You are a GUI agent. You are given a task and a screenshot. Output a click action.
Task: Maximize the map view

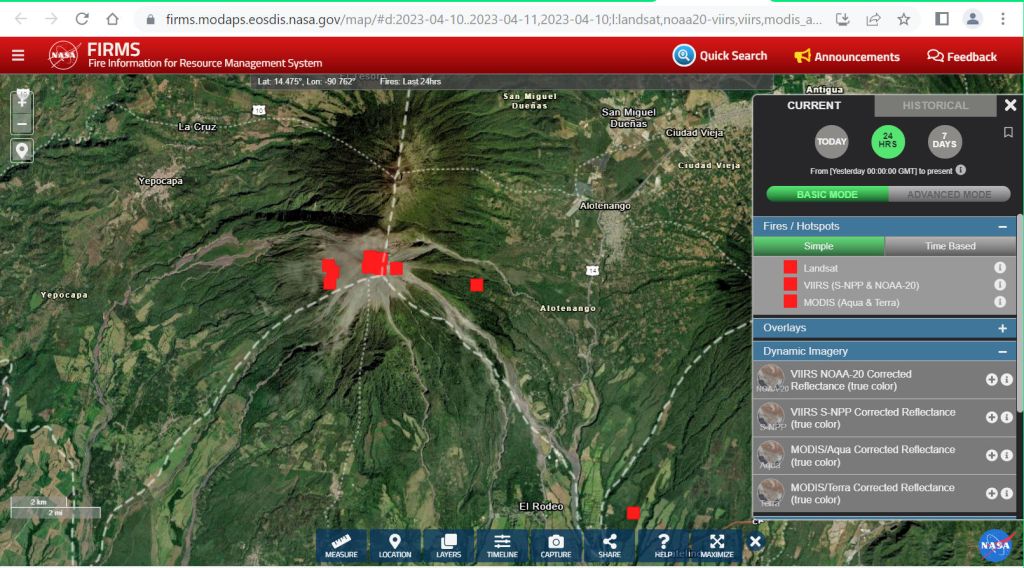point(716,545)
